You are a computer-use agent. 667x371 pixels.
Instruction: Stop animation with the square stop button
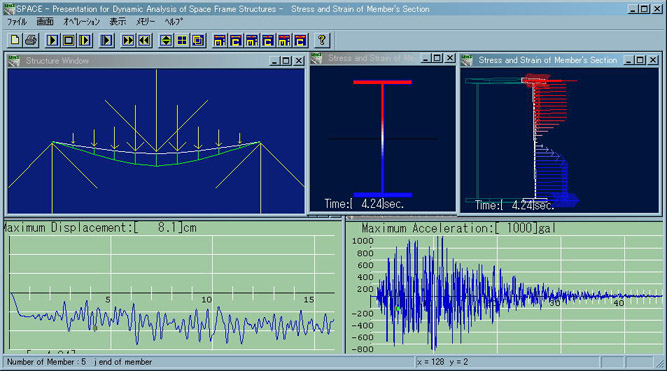(x=68, y=40)
